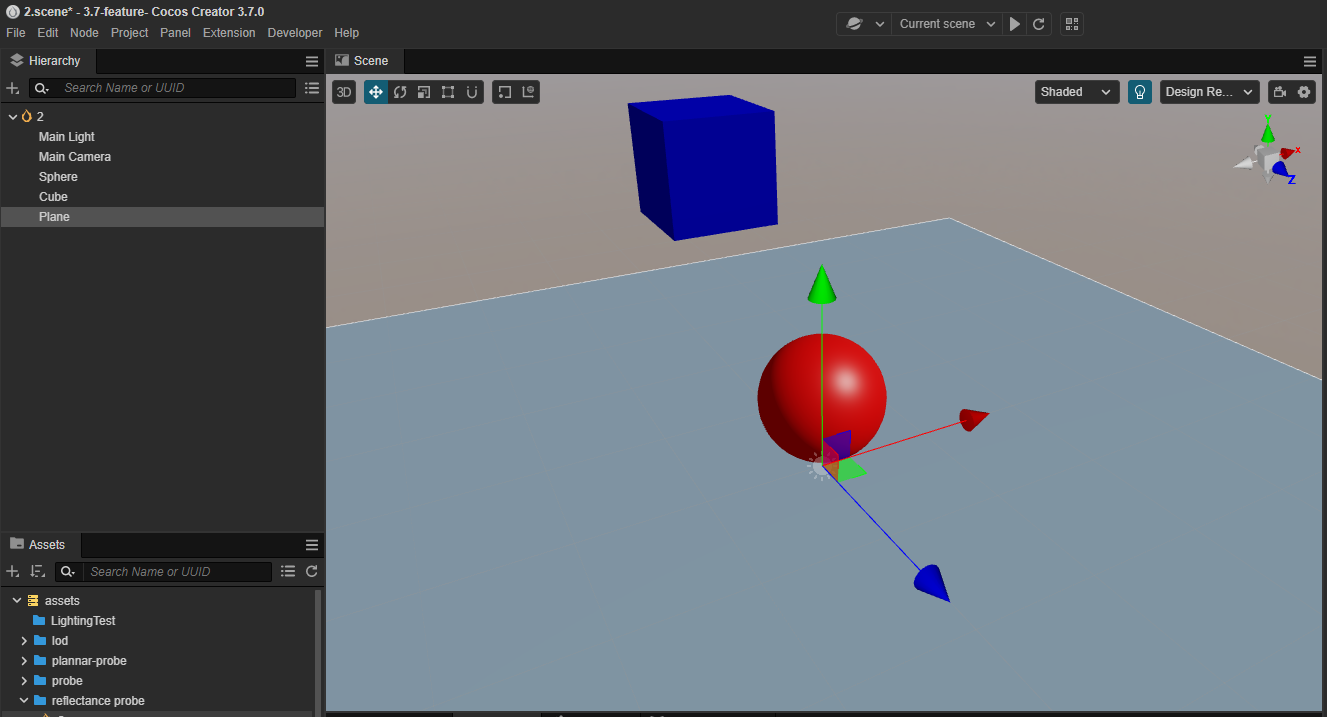Click the blue cube in the scene
This screenshot has width=1327, height=717.
tap(704, 167)
